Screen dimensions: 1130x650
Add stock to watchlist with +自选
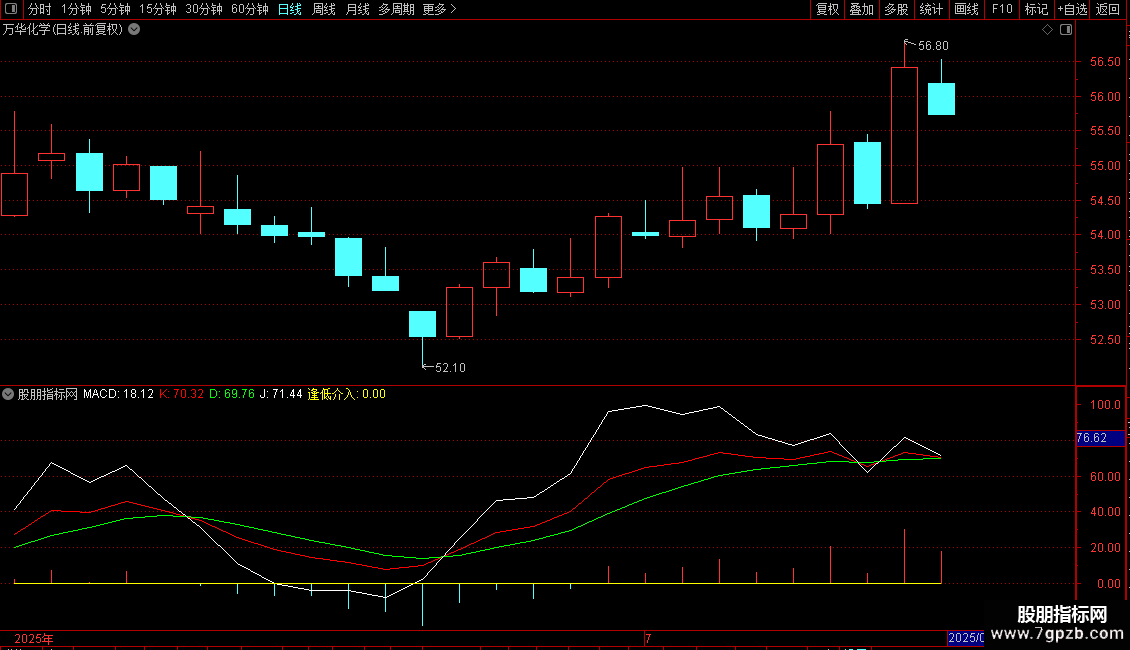click(x=1072, y=9)
